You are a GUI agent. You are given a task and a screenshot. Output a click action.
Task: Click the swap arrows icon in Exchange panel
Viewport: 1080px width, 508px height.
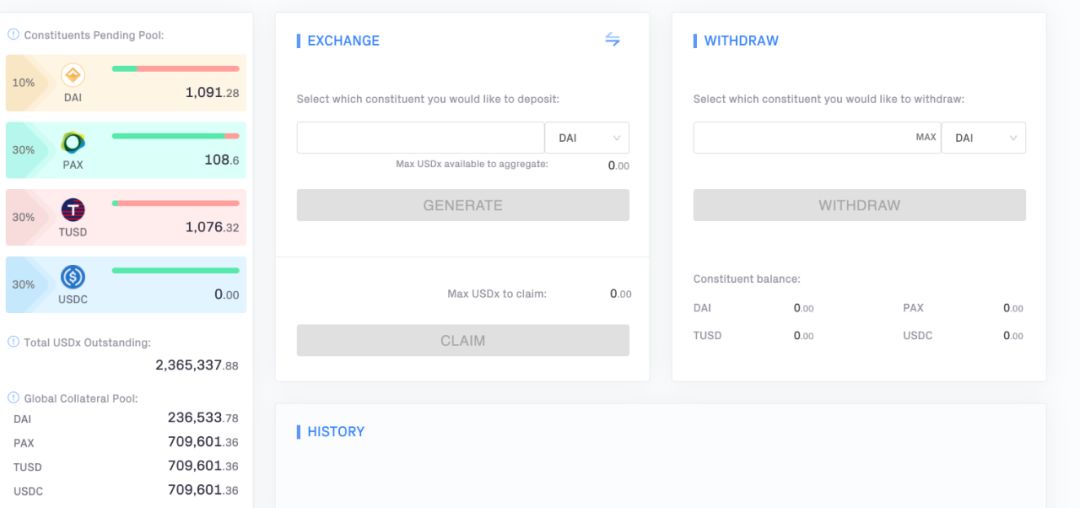pos(612,40)
